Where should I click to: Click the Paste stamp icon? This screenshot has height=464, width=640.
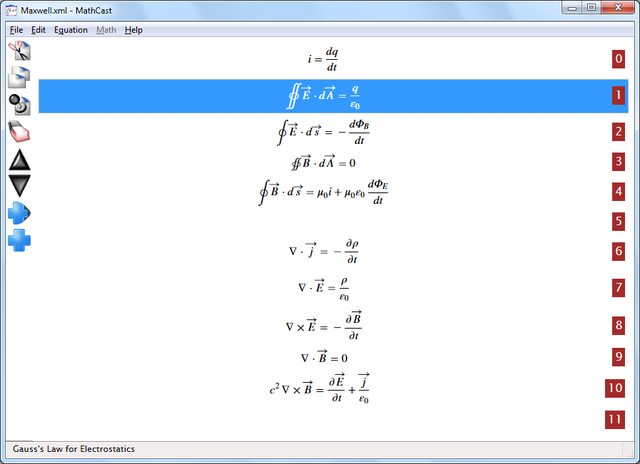click(x=19, y=105)
